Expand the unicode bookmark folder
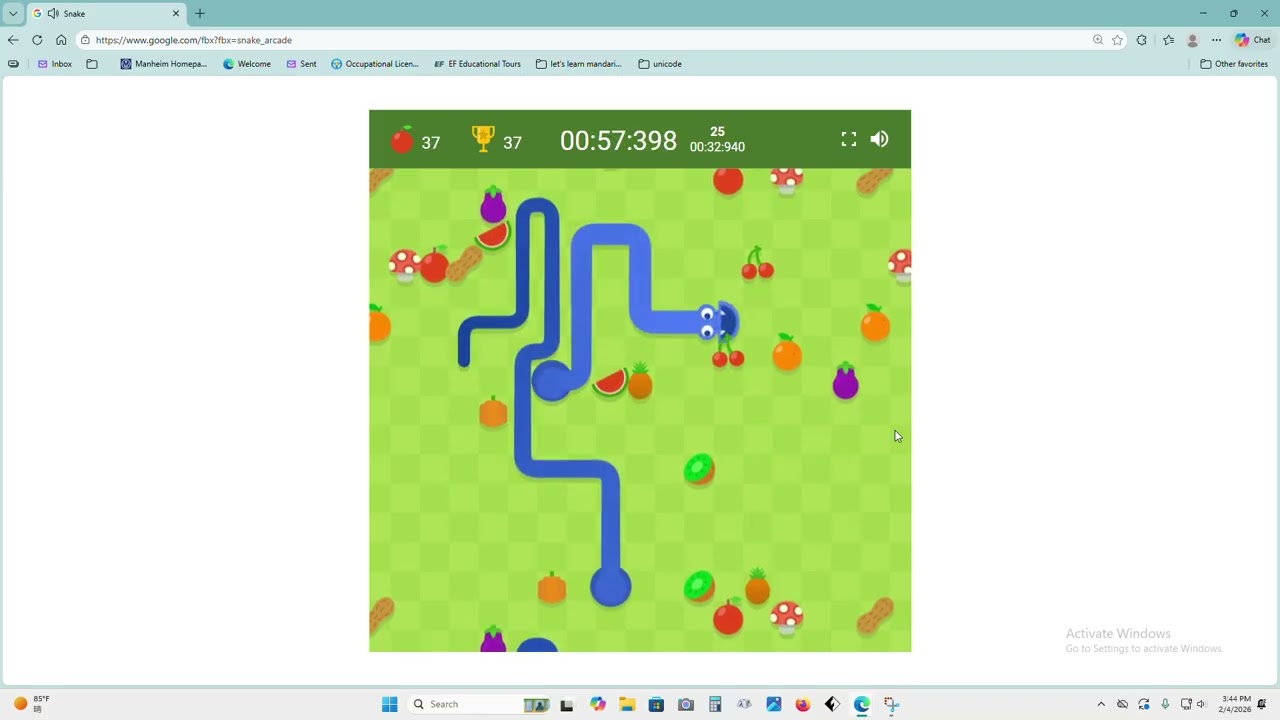Viewport: 1280px width, 720px height. pyautogui.click(x=660, y=64)
